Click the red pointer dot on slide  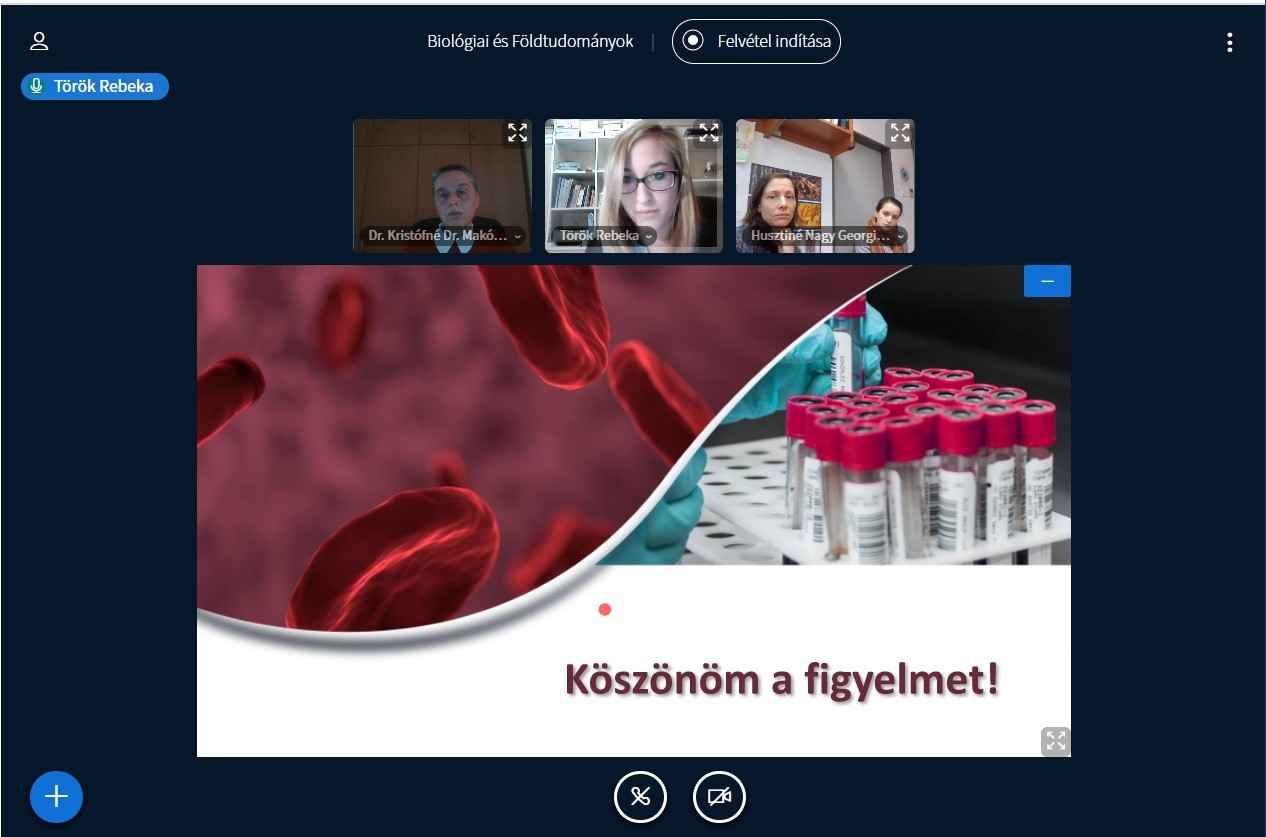[604, 609]
